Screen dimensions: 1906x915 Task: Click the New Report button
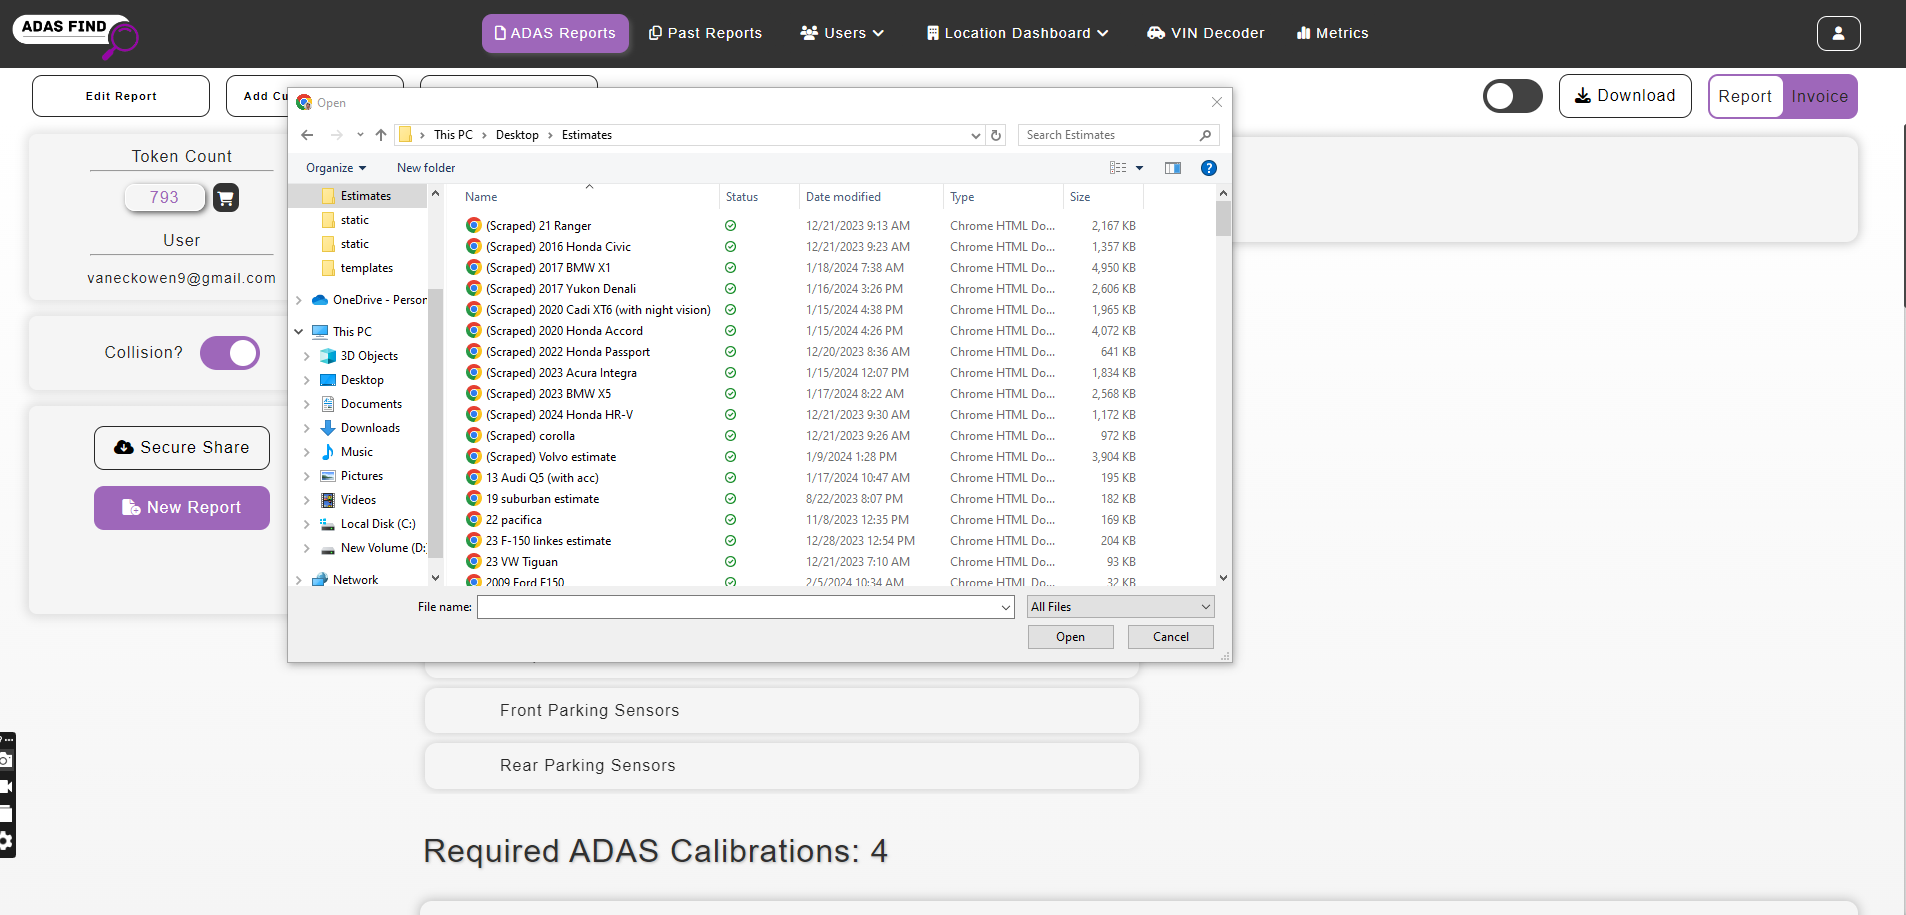(x=182, y=508)
